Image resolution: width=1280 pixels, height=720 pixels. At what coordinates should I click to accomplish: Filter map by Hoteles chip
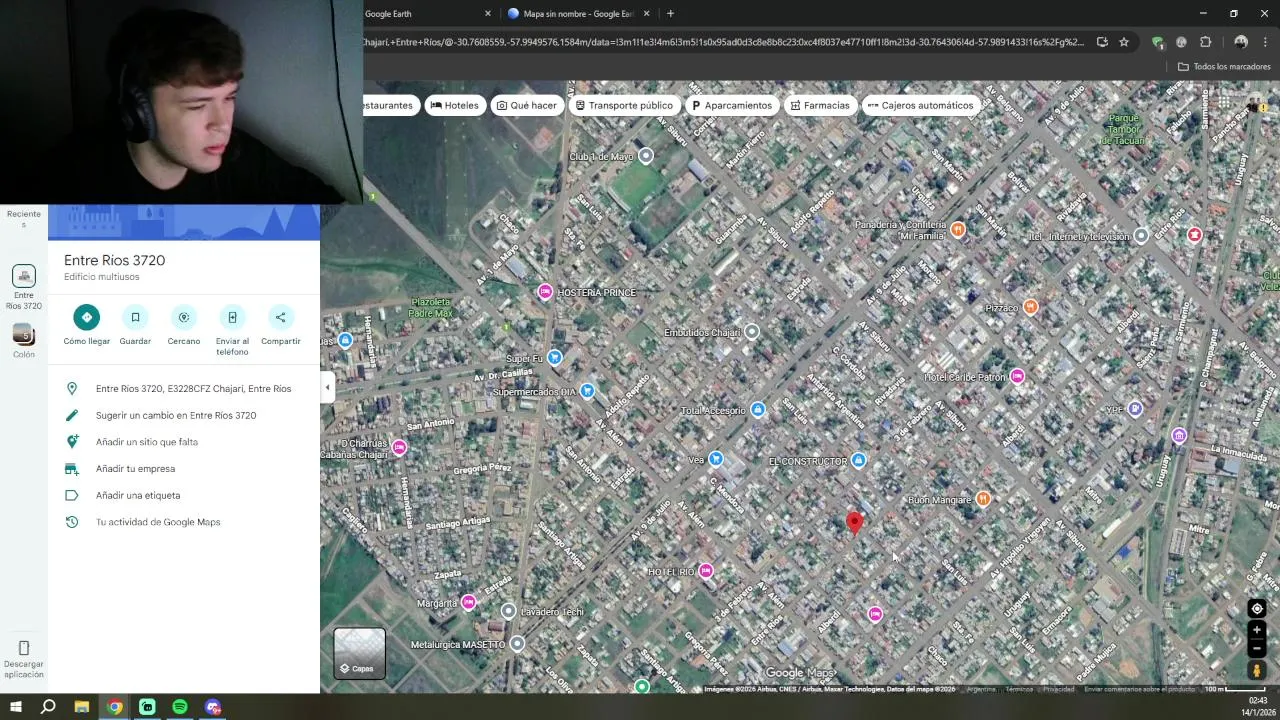pyautogui.click(x=454, y=105)
